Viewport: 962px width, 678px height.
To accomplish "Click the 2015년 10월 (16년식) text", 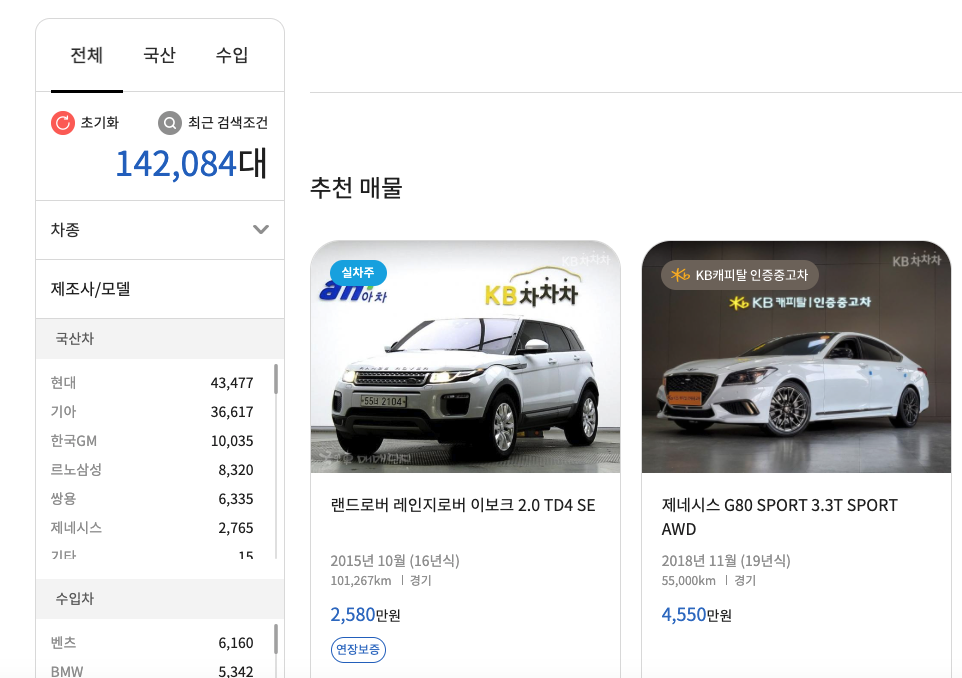I will (395, 561).
